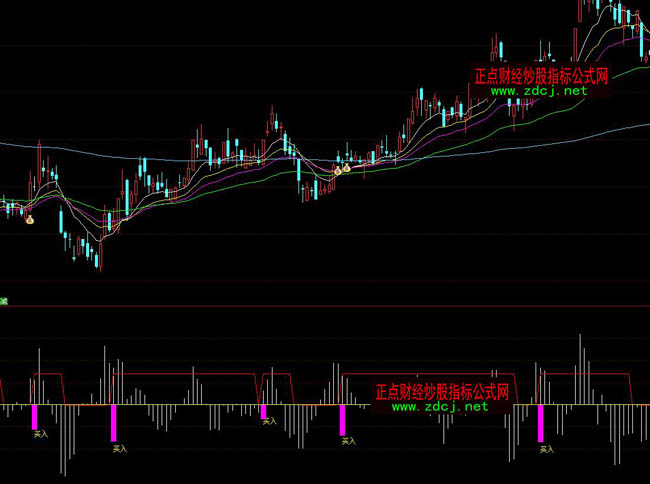The image size is (650, 484).
Task: Click the lowest red candlestick in the upper chart
Action: pos(98,258)
